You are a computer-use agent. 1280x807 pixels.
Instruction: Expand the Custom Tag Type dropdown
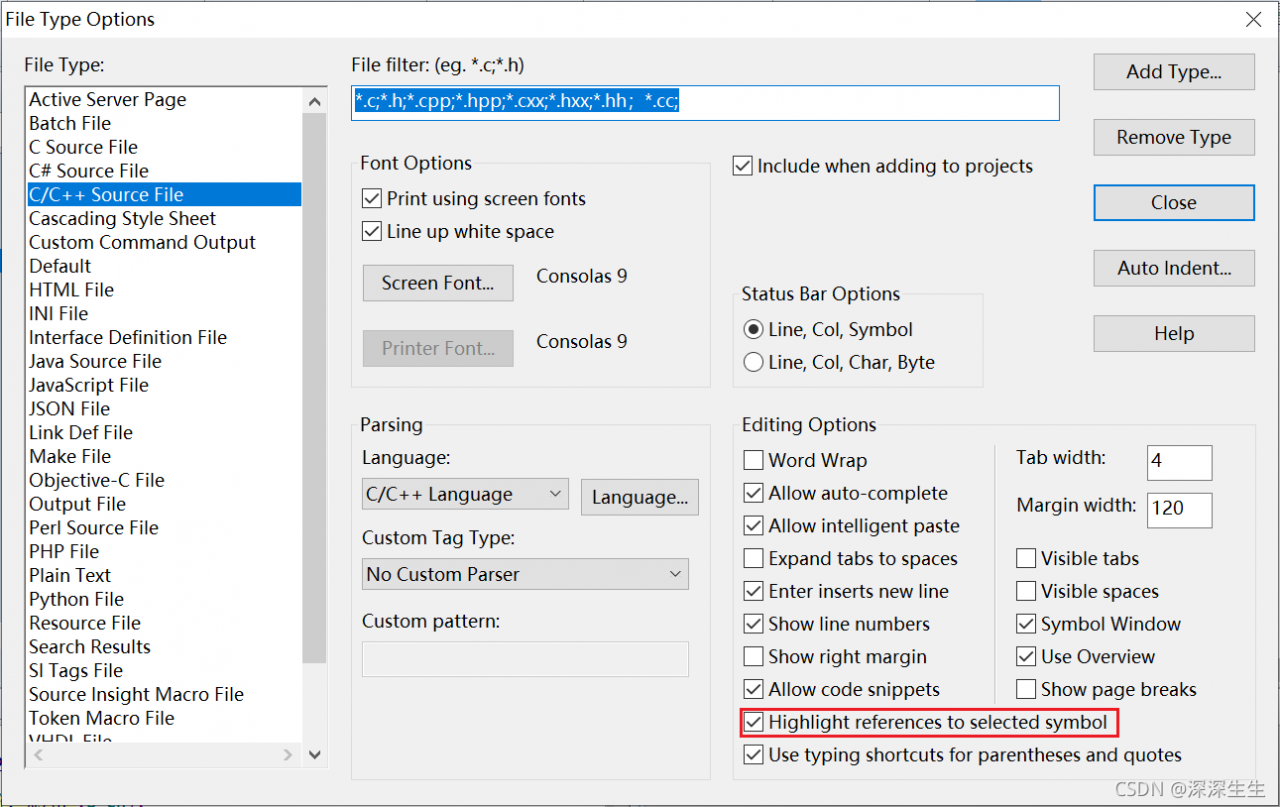525,575
